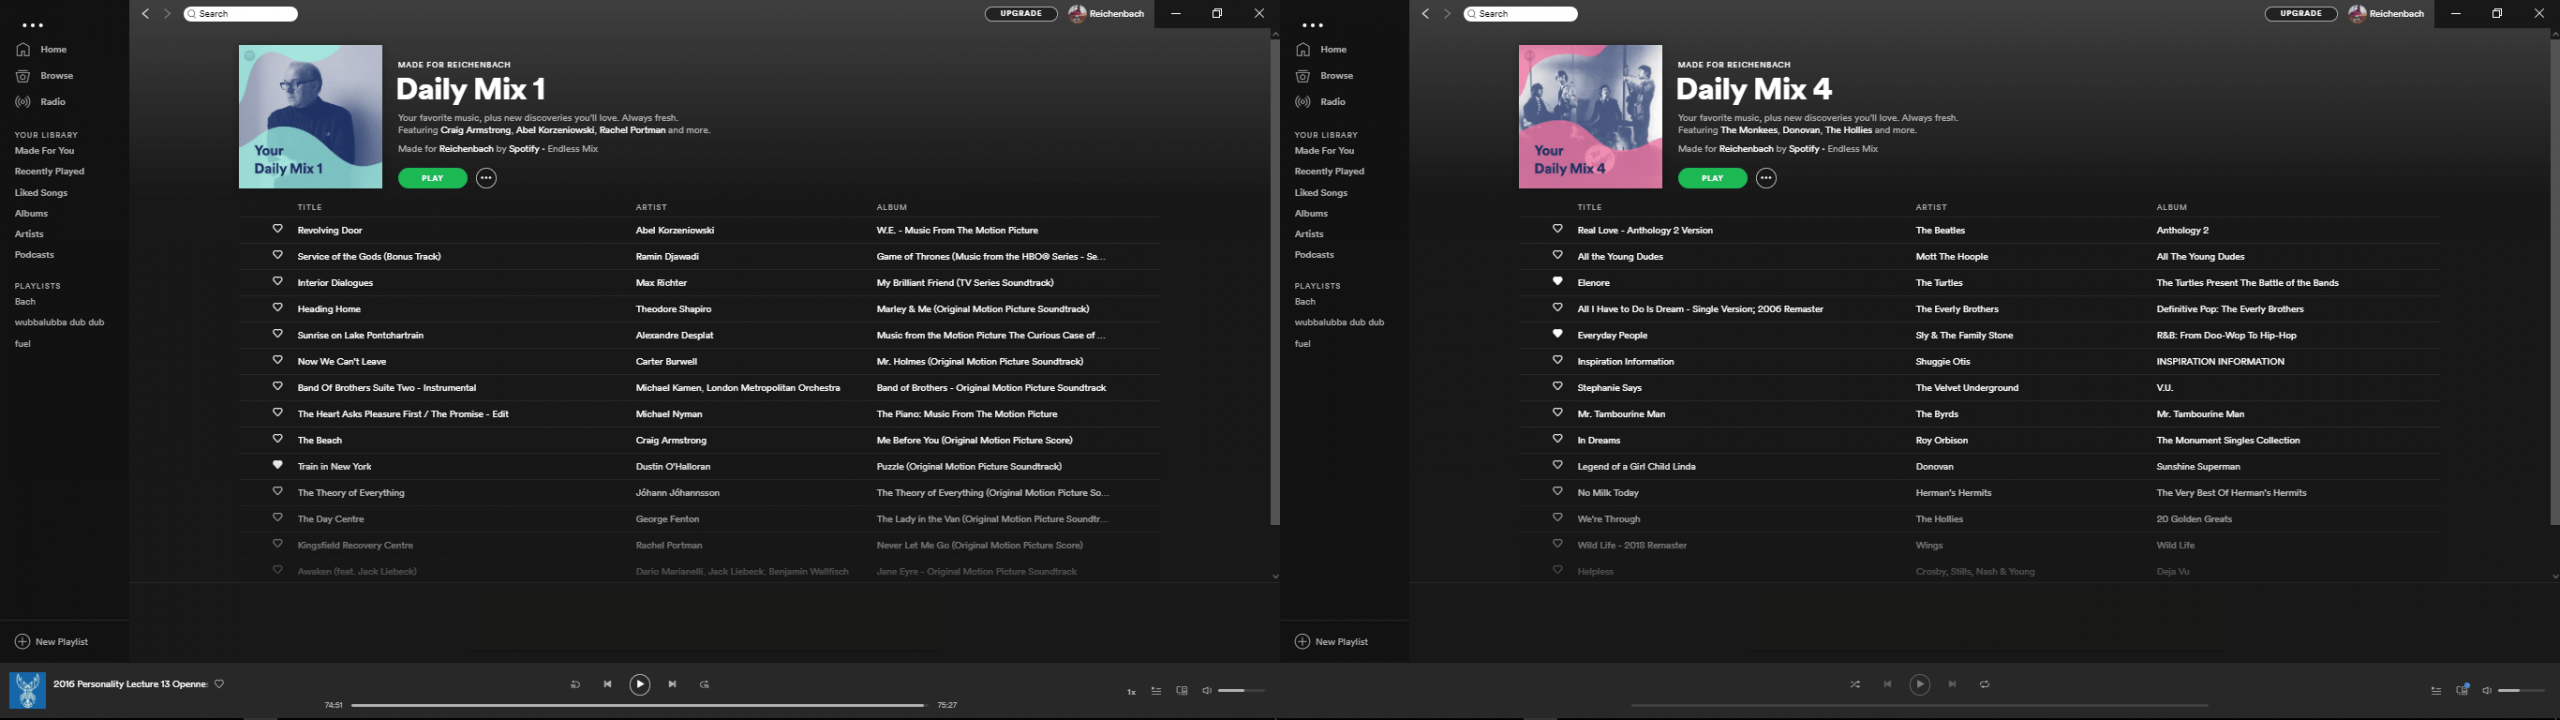Go to previous track in left player

coord(607,685)
